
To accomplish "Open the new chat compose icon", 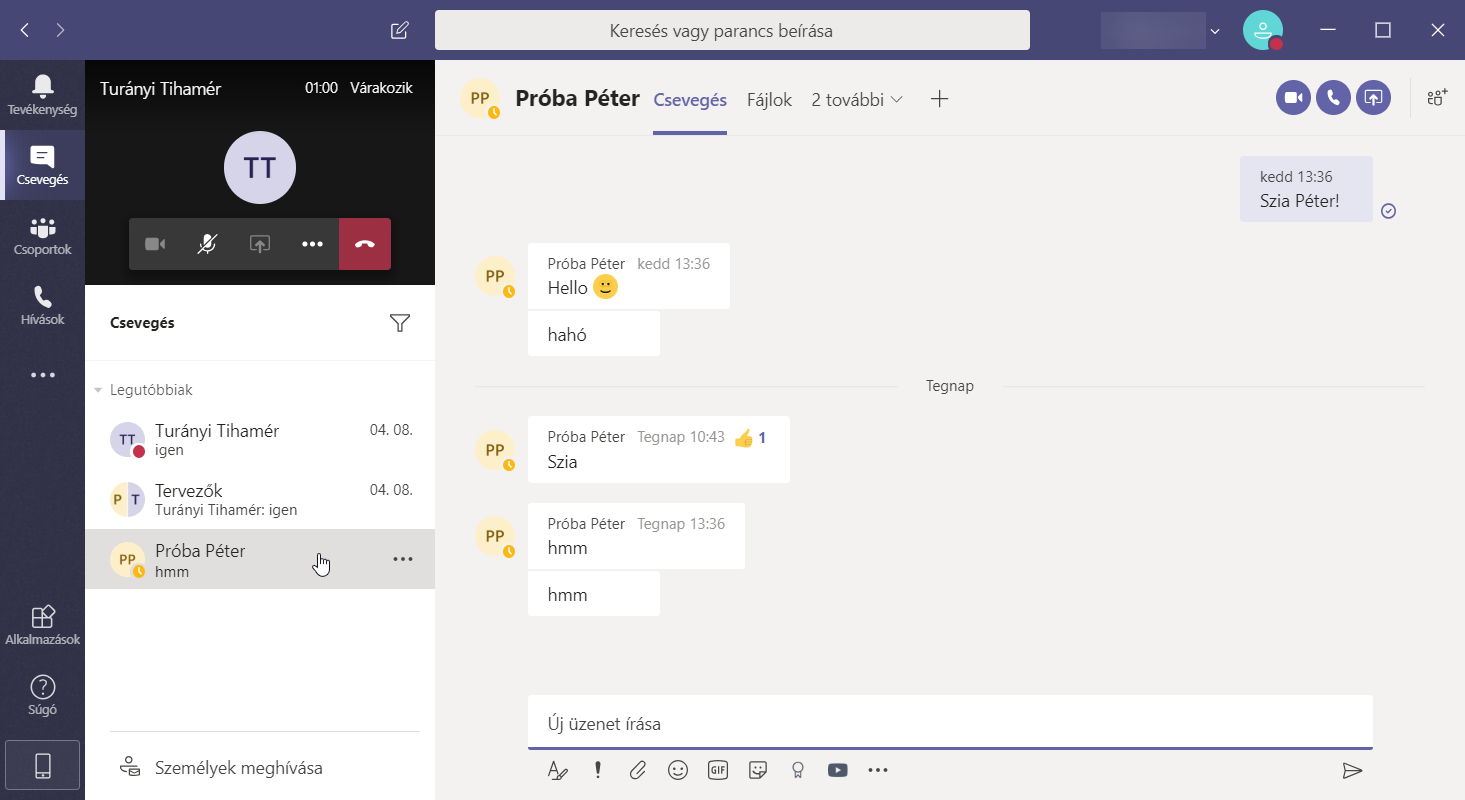I will click(399, 30).
